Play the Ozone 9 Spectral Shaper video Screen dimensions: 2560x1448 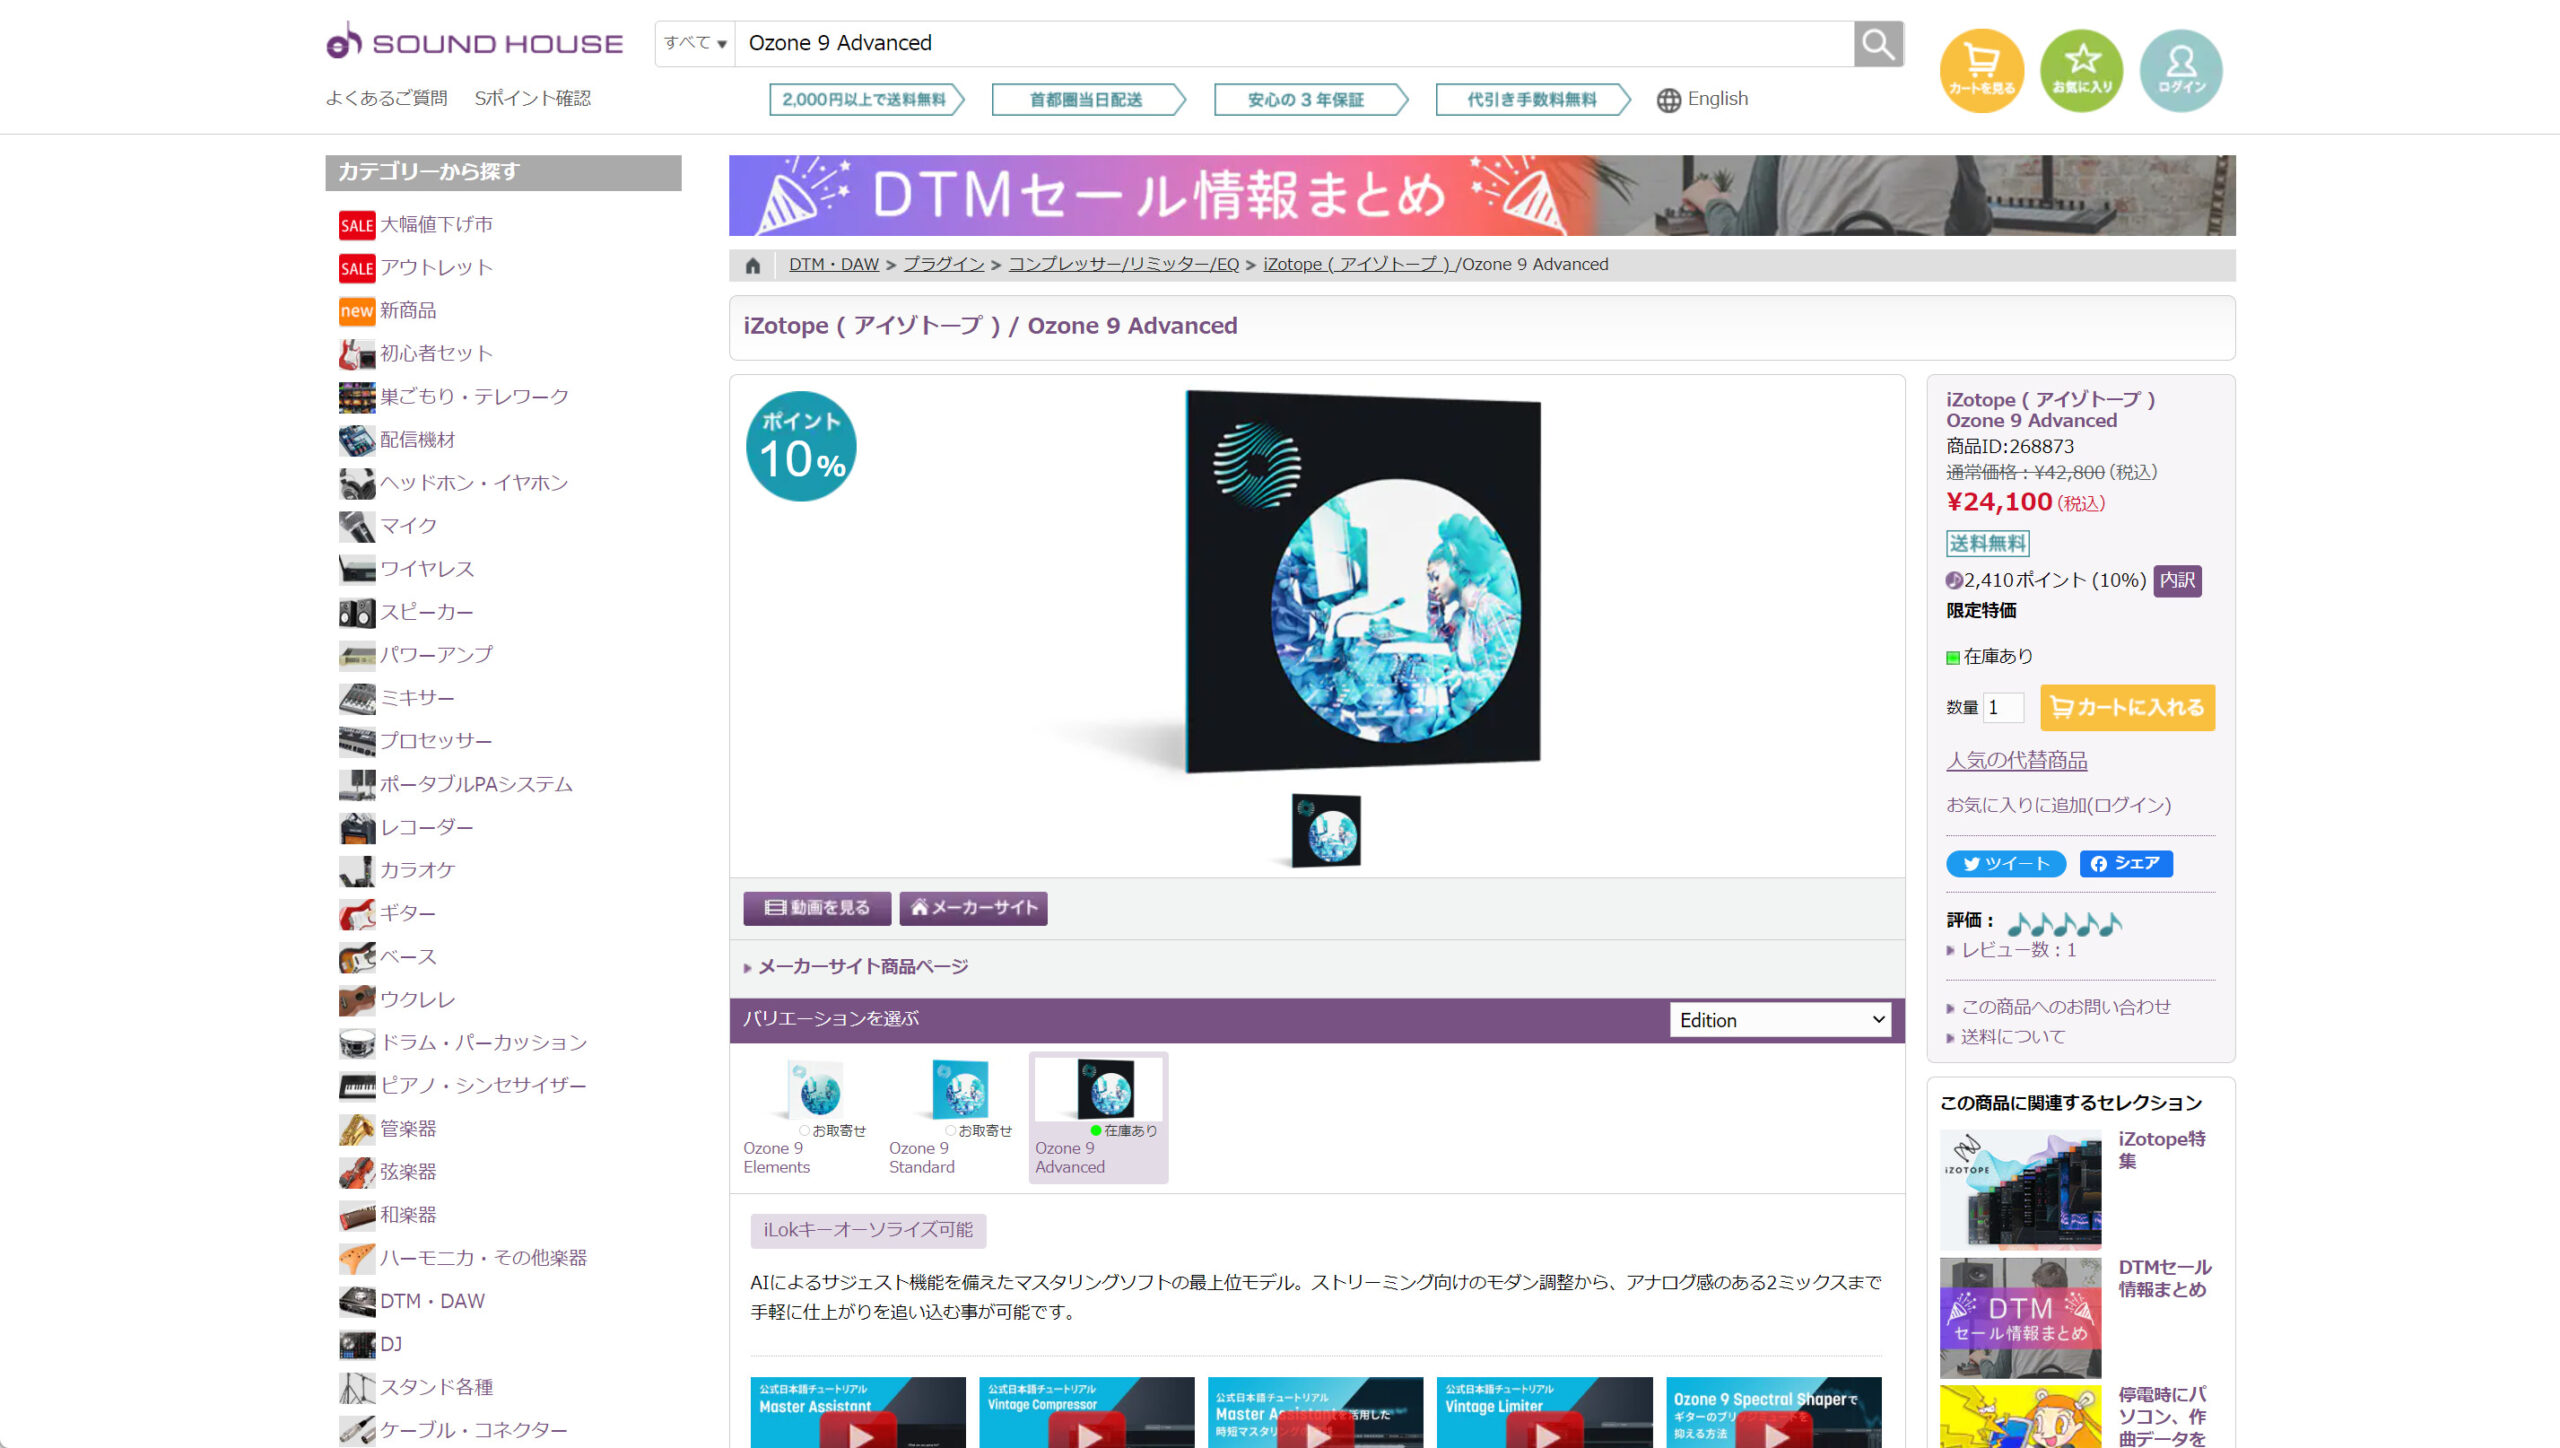1774,1414
